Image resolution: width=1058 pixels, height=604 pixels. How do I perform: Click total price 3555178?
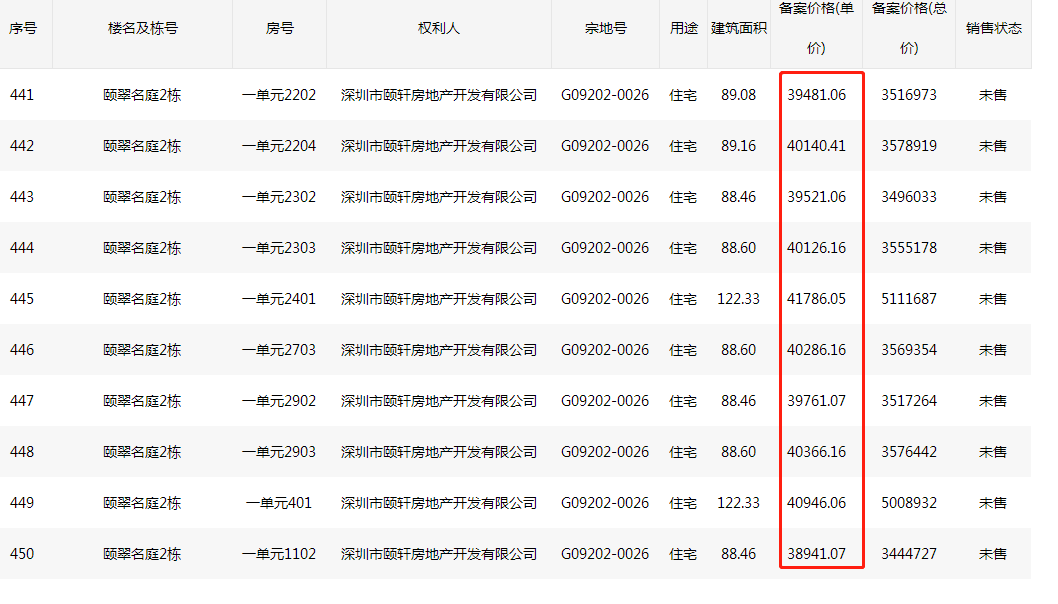[909, 248]
